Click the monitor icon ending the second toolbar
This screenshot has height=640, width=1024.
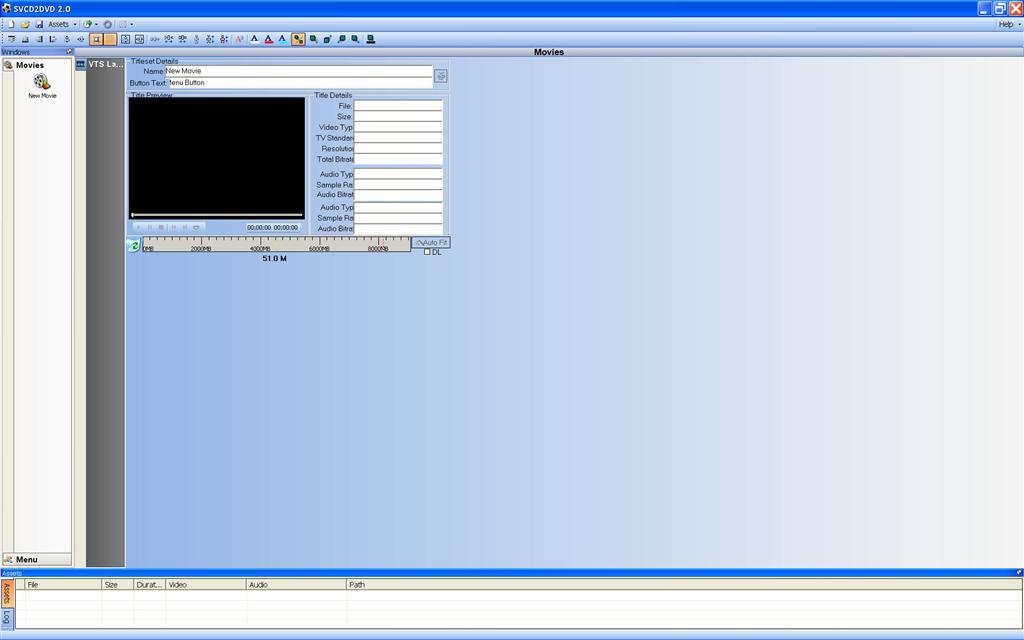click(370, 39)
